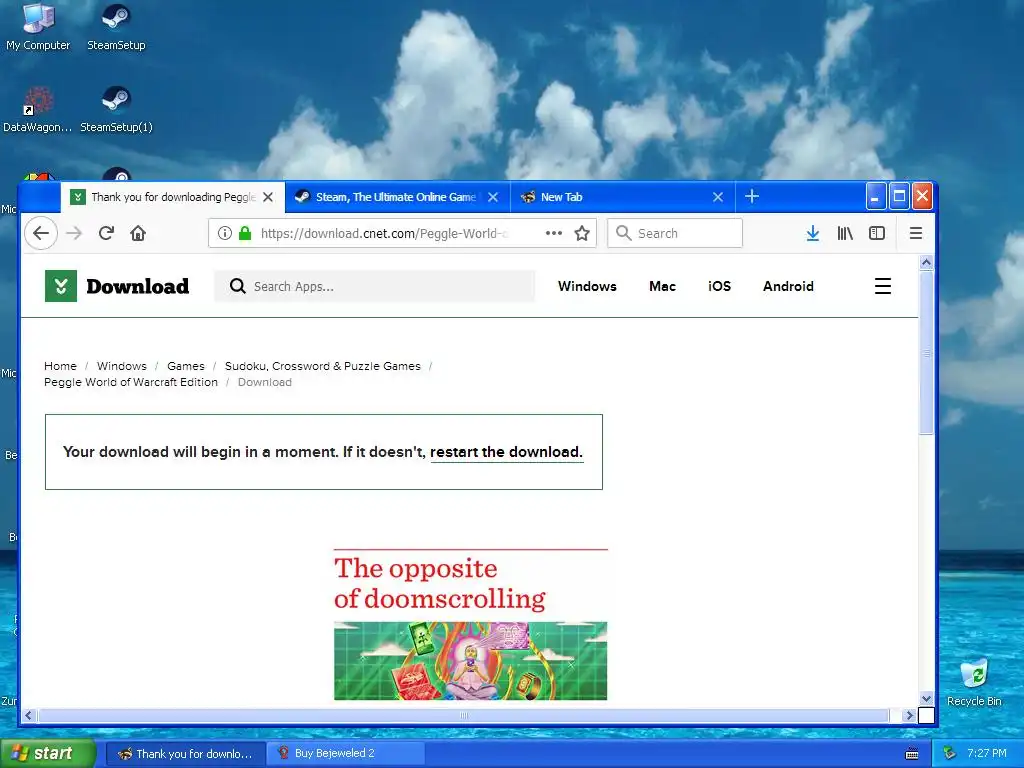The width and height of the screenshot is (1024, 768).
Task: Go back with the browser back arrow
Action: point(40,233)
